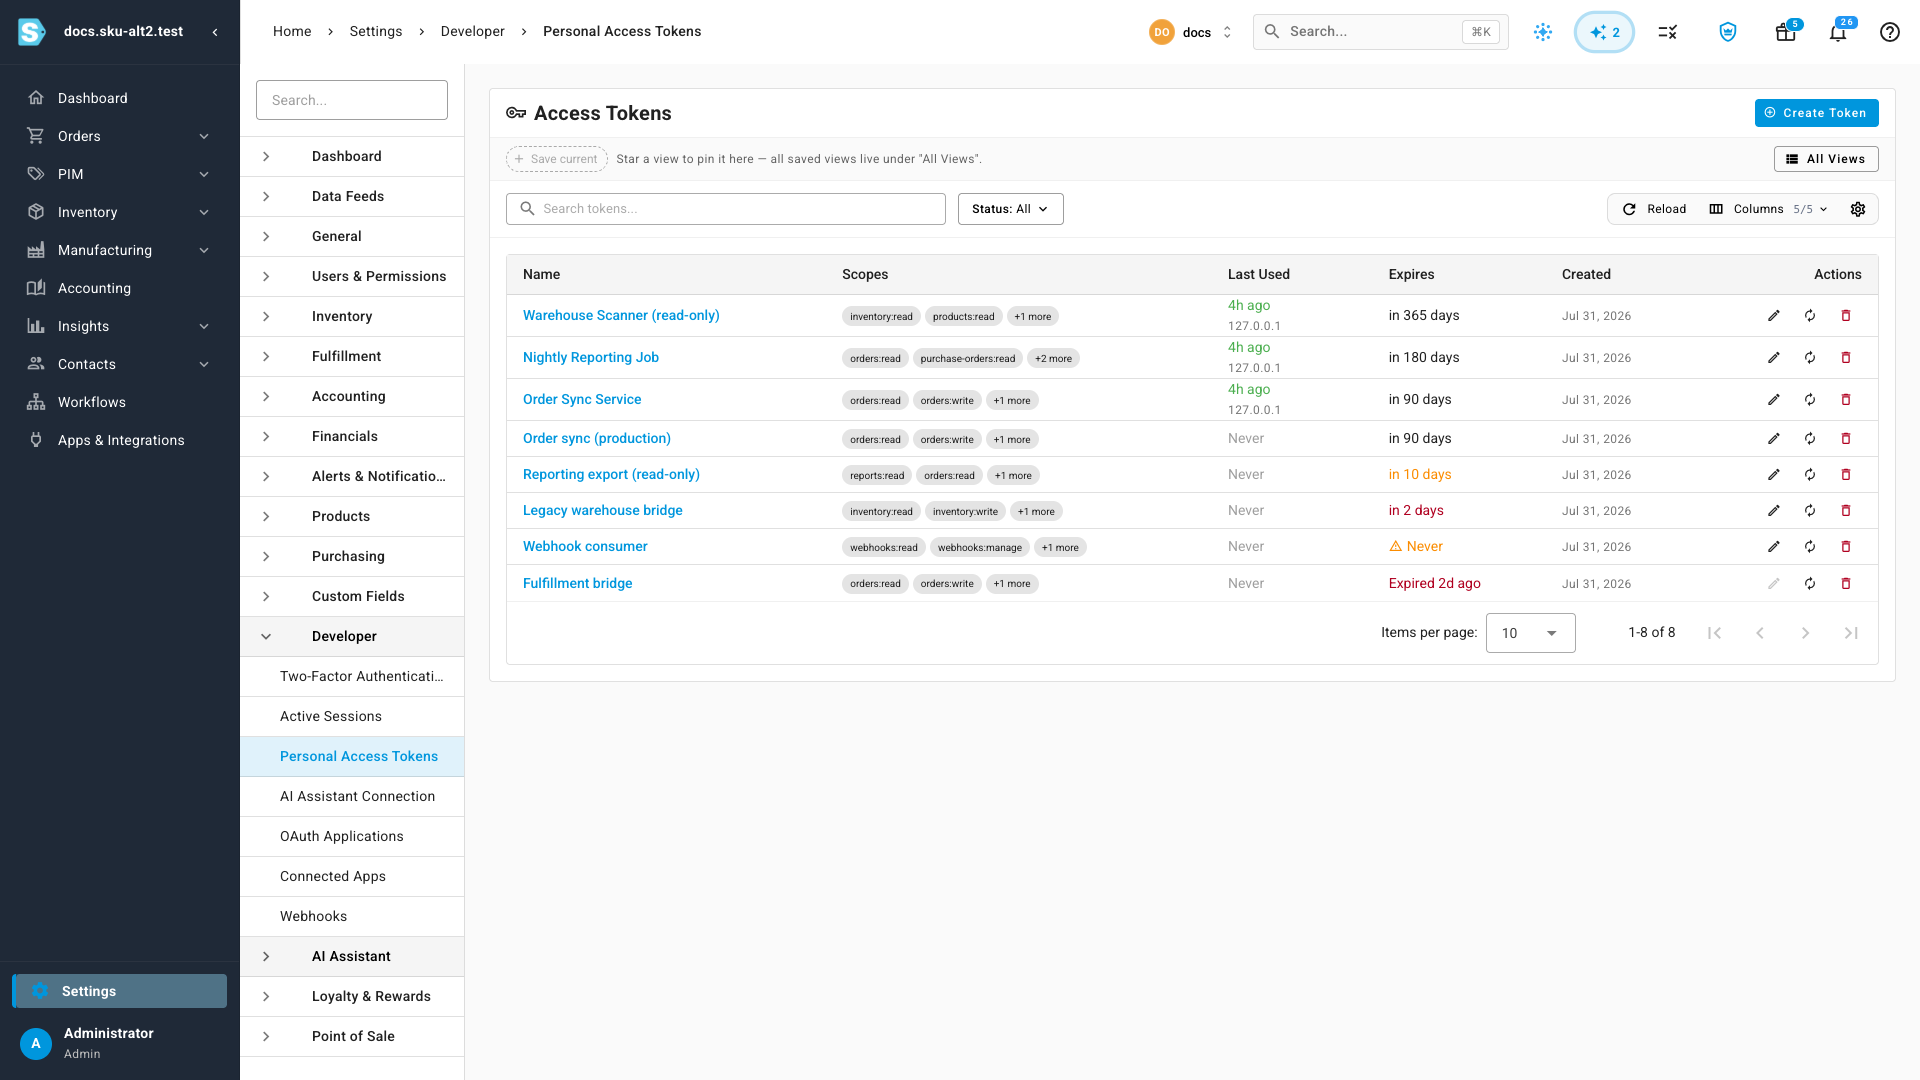Screen dimensions: 1920x1080
Task: Click +1 more scopes on Webhook consumer
Action: [1060, 548]
